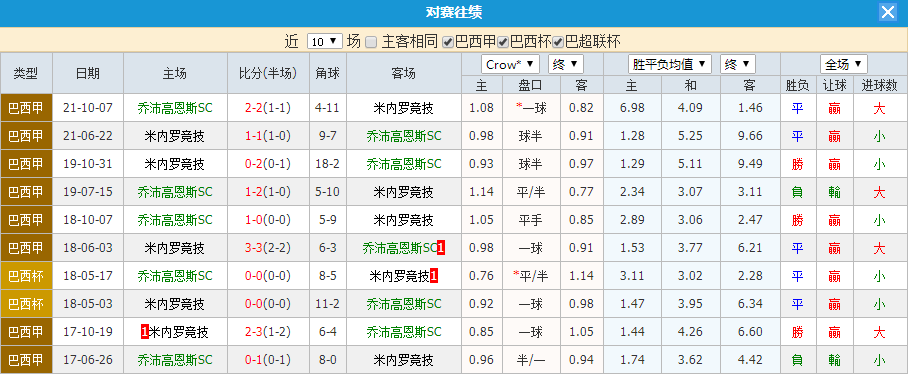Open 乔沛高恩斯SC away team in 18-05-03 row
Image resolution: width=908 pixels, height=374 pixels.
404,304
